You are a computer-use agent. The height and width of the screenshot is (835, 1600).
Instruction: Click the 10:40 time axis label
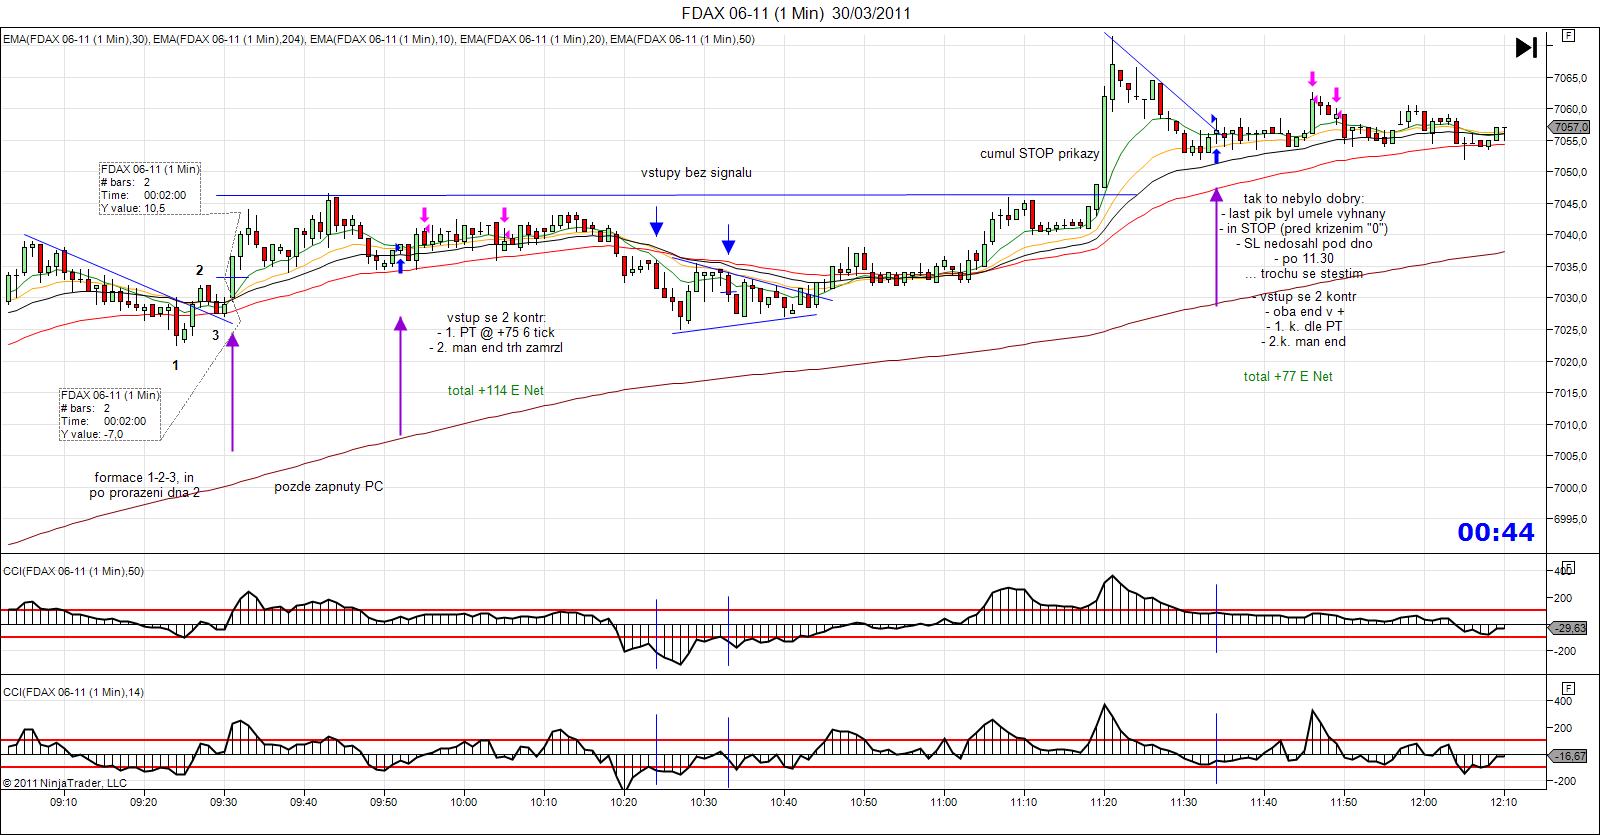(x=784, y=801)
